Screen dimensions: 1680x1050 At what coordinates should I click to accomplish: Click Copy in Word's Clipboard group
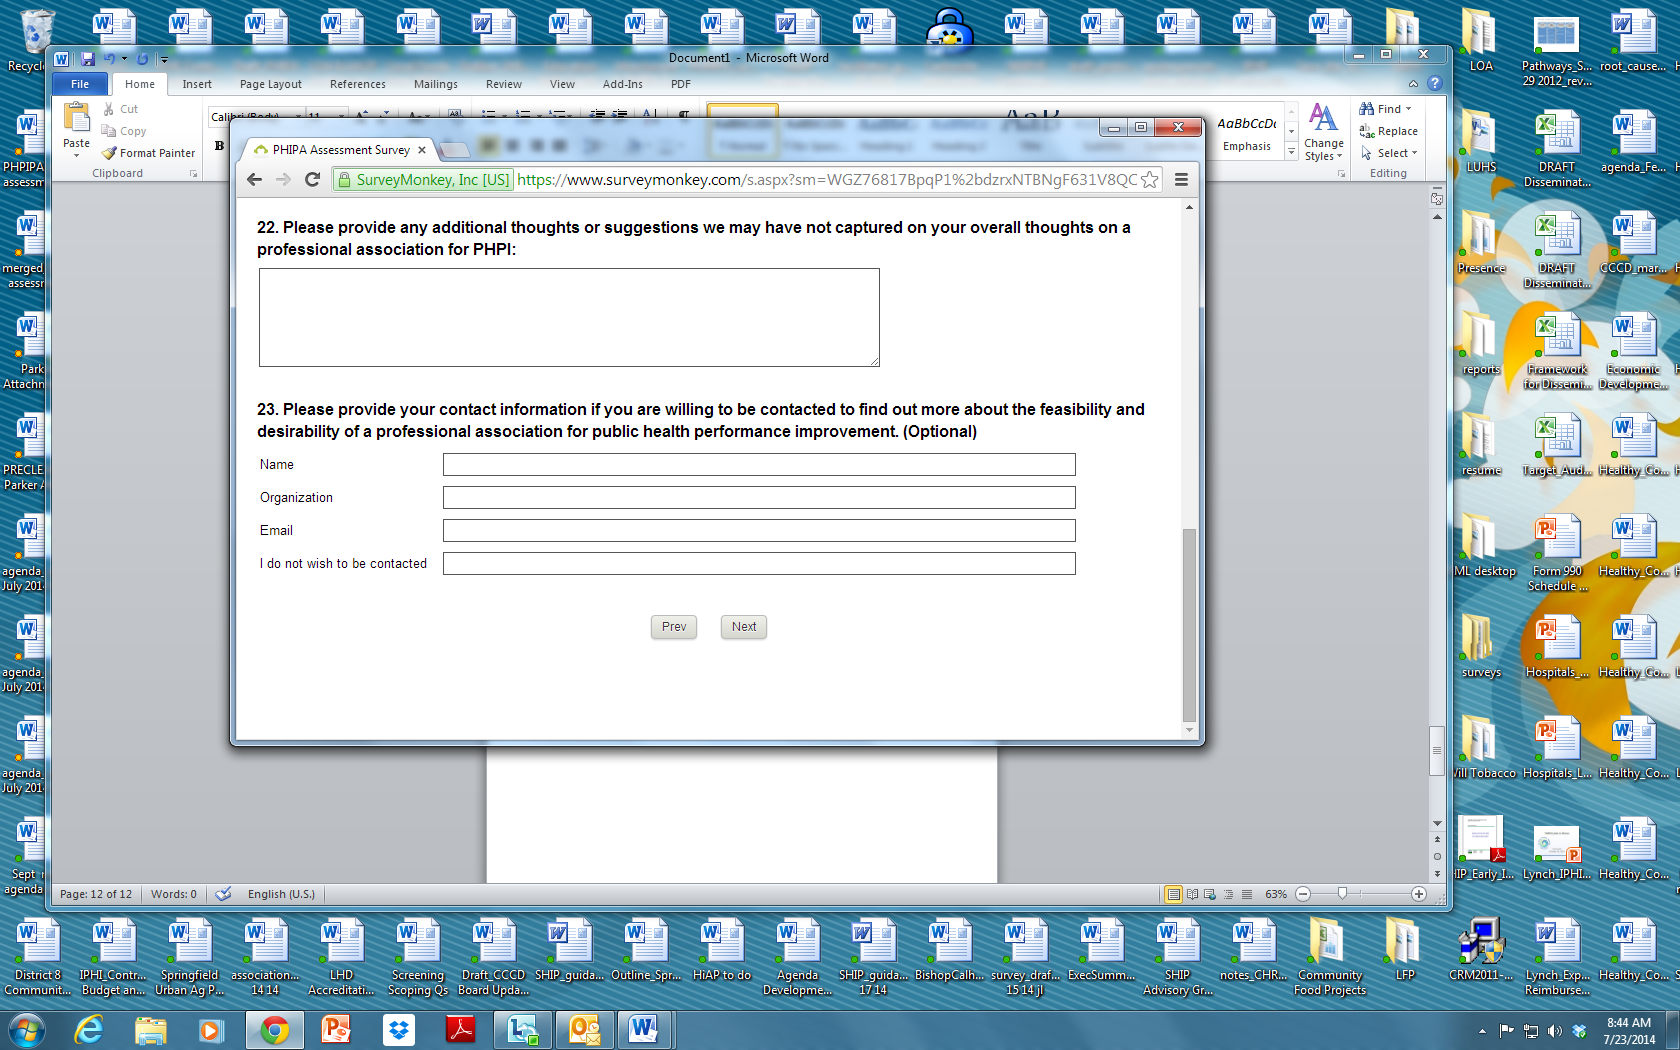point(124,131)
